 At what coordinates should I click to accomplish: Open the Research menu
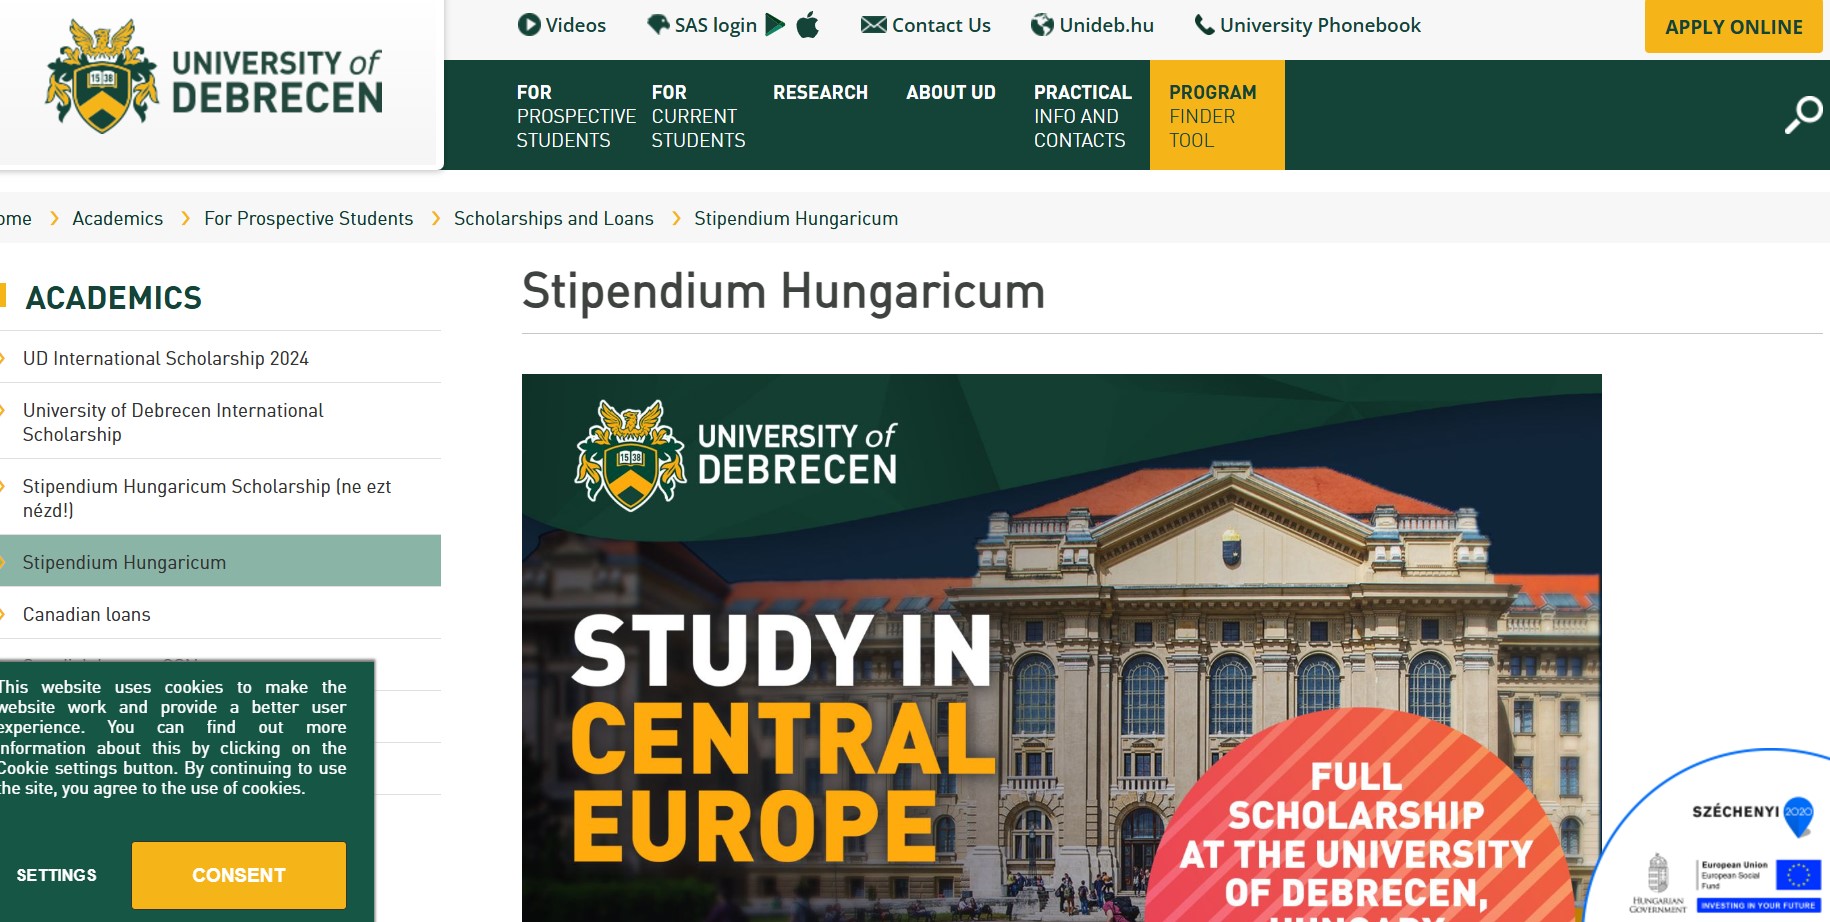(x=820, y=92)
